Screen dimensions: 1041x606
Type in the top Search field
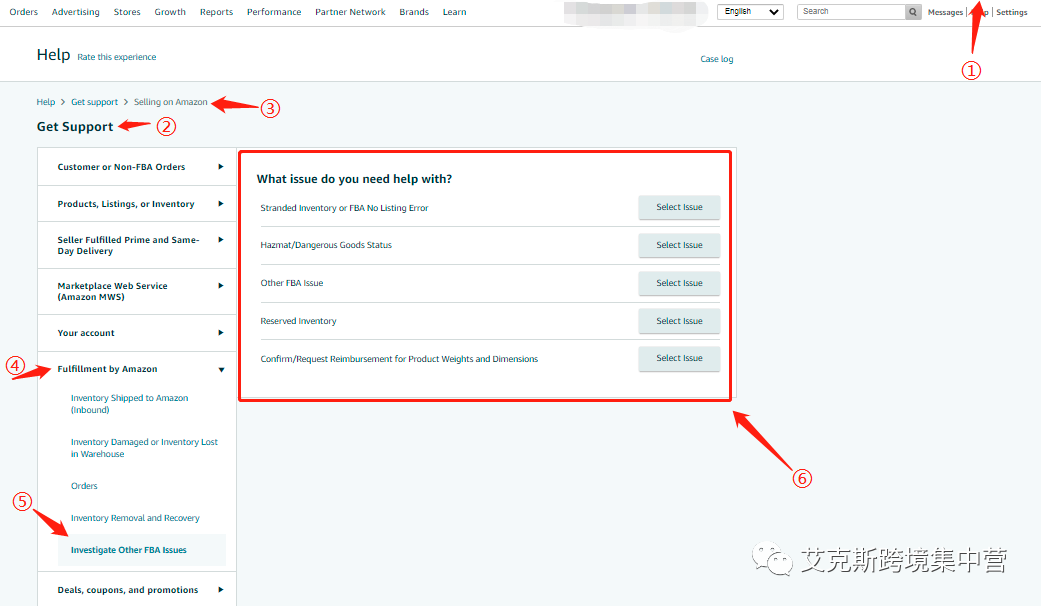(x=850, y=12)
